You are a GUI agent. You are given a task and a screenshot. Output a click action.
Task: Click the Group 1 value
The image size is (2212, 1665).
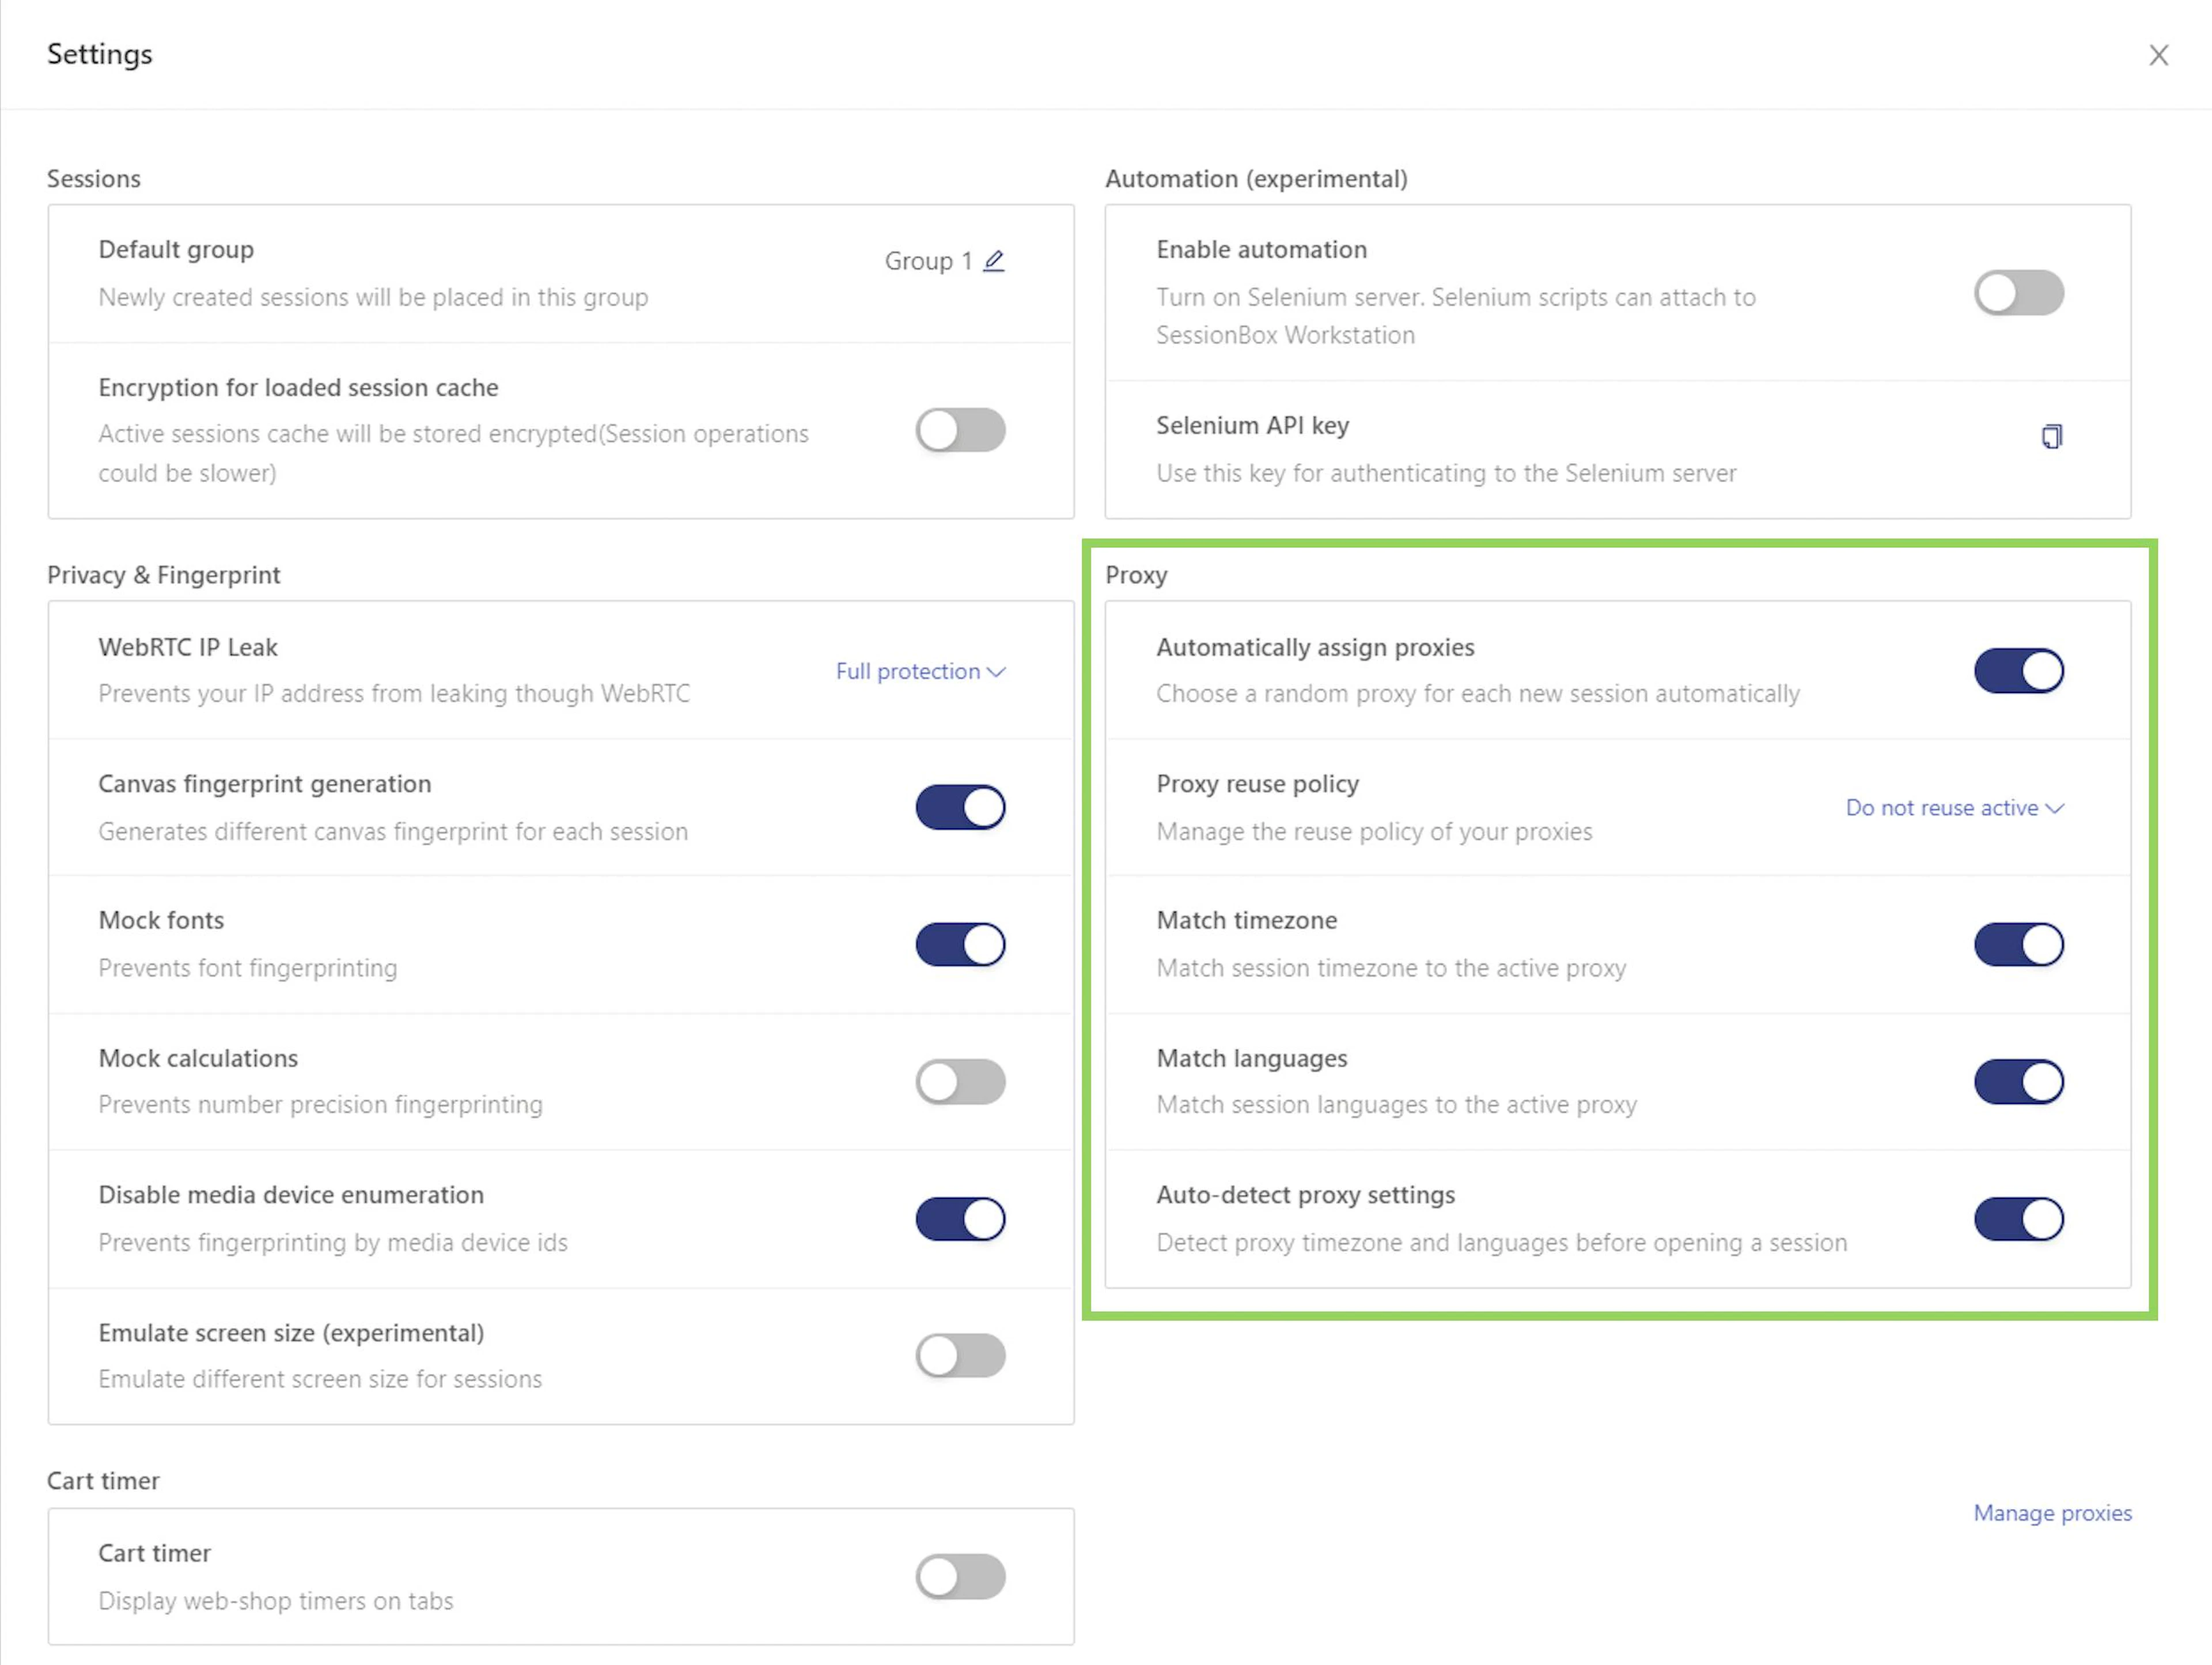pos(928,261)
